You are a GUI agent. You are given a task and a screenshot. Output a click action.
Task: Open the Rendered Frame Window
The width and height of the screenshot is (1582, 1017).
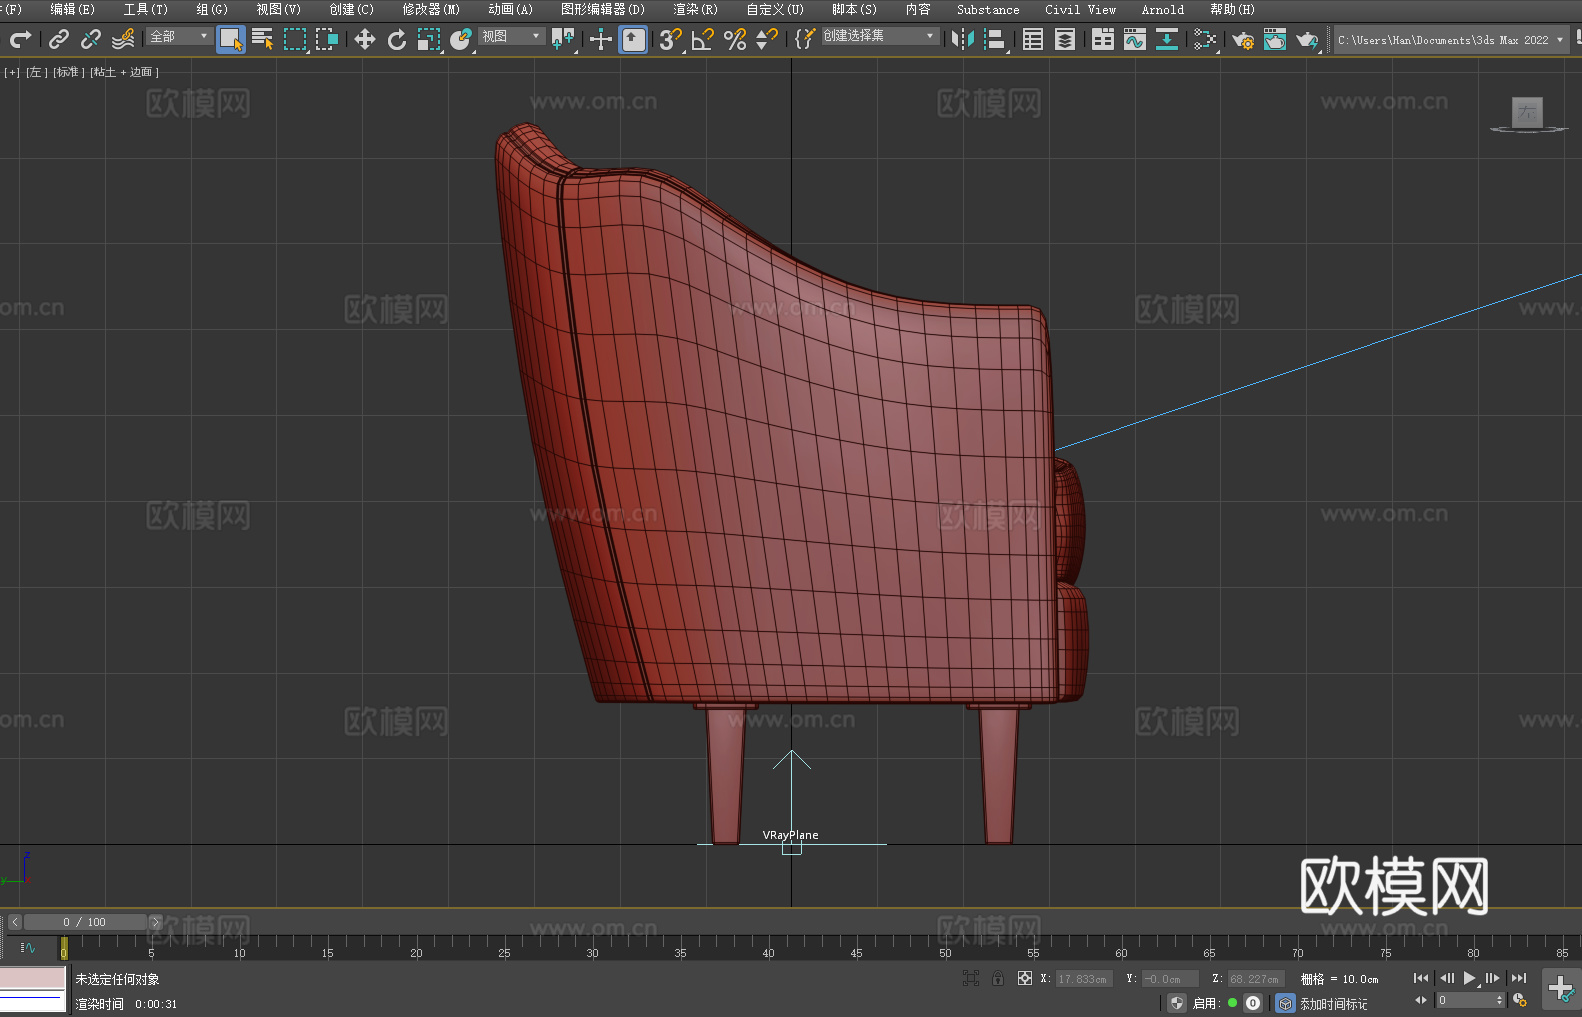tap(1275, 39)
